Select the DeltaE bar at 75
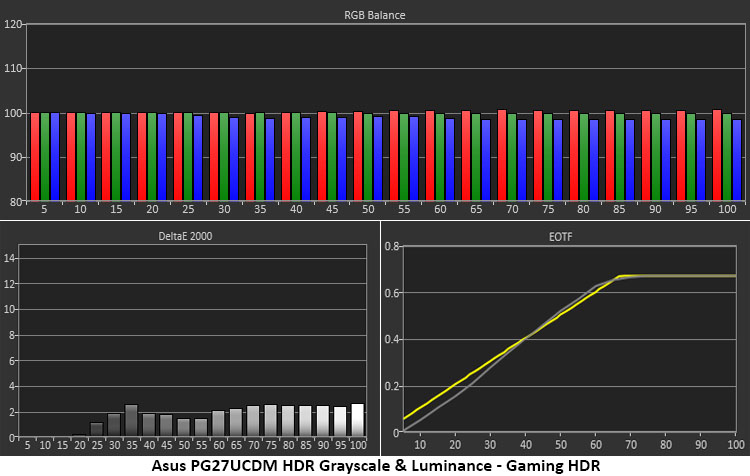 click(x=271, y=421)
